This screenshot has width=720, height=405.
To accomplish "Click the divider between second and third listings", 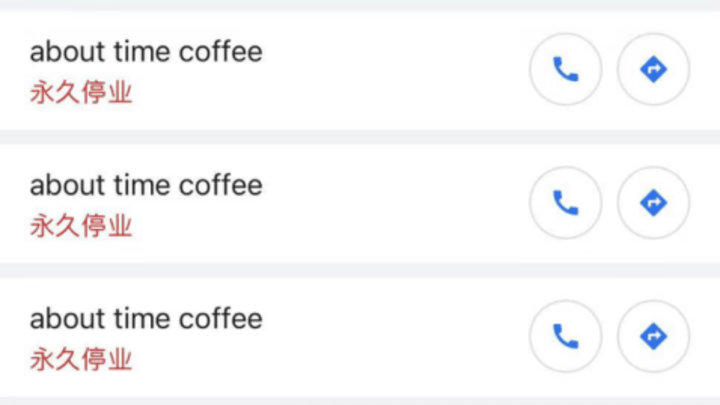I will click(x=360, y=270).
